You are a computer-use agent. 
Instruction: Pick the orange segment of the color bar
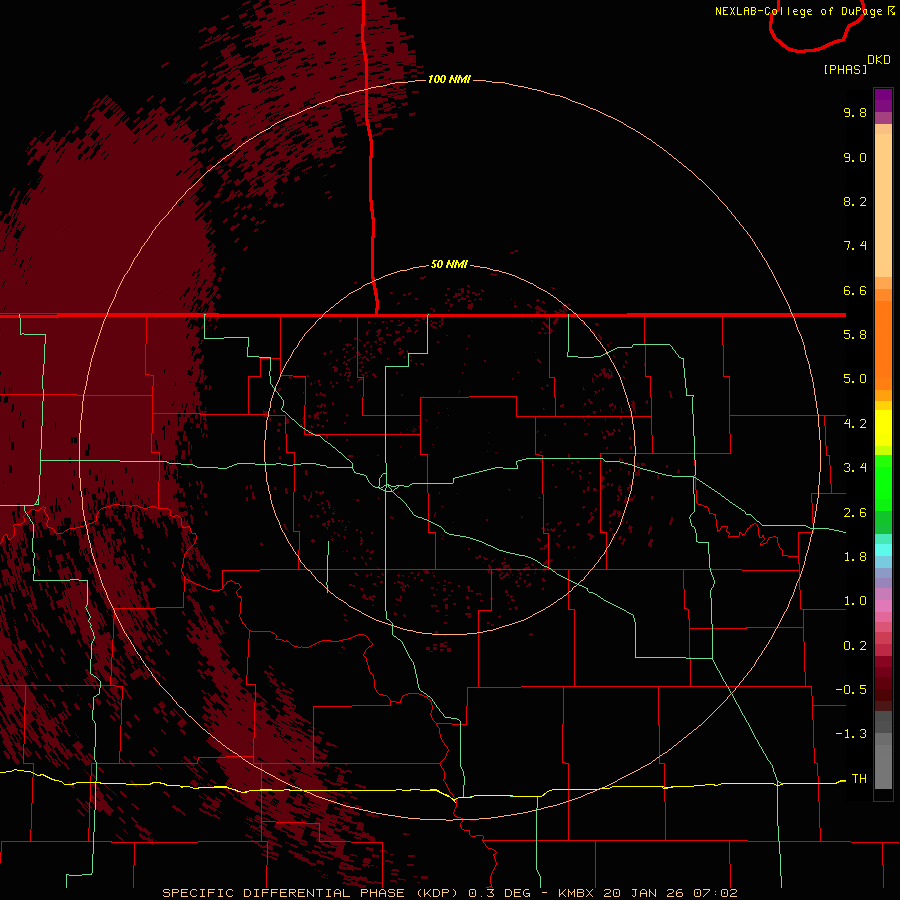click(883, 346)
